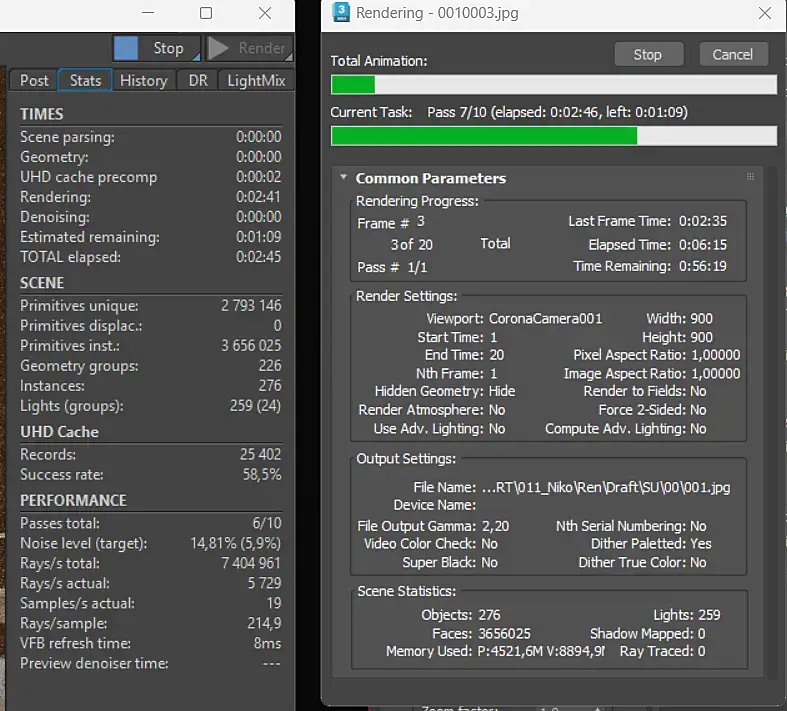The image size is (787, 711).
Task: Click the 'Noise level (target):' value 14,81% (5,9%)
Action: coord(235,543)
